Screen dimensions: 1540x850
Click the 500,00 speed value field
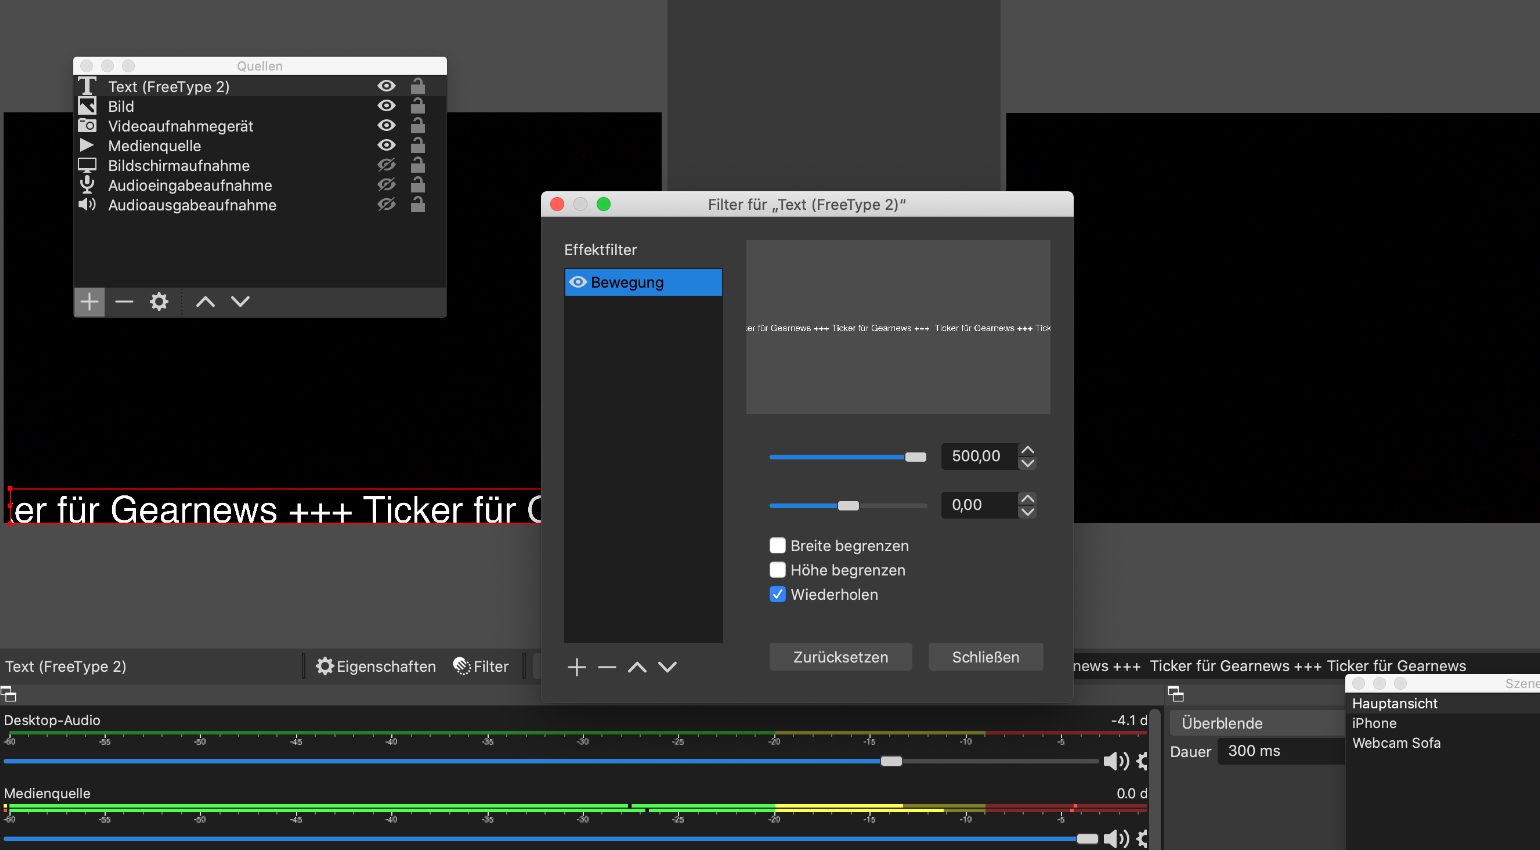(x=978, y=456)
